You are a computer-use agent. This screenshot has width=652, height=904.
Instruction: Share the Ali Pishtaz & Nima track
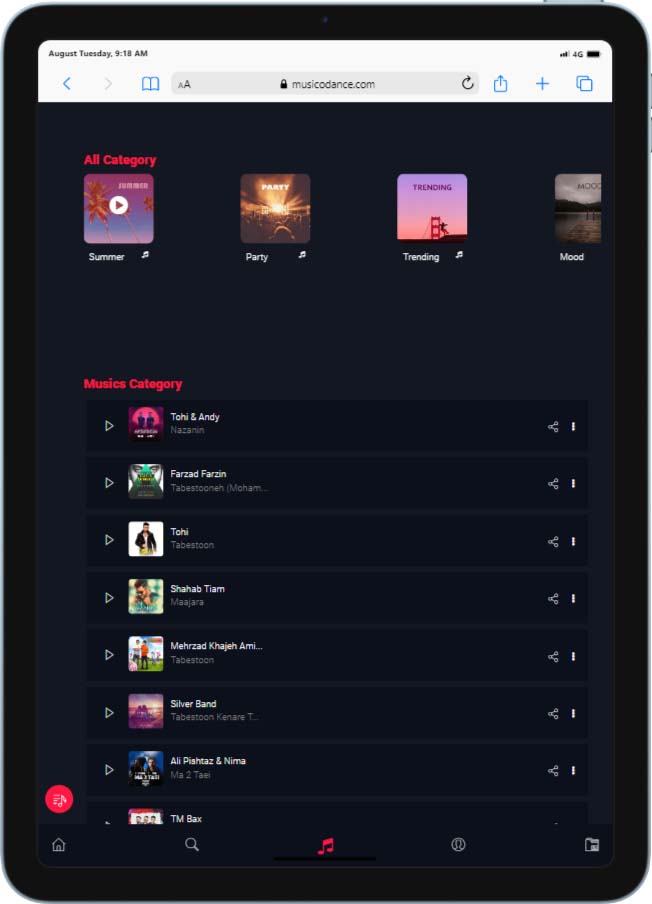coord(553,771)
